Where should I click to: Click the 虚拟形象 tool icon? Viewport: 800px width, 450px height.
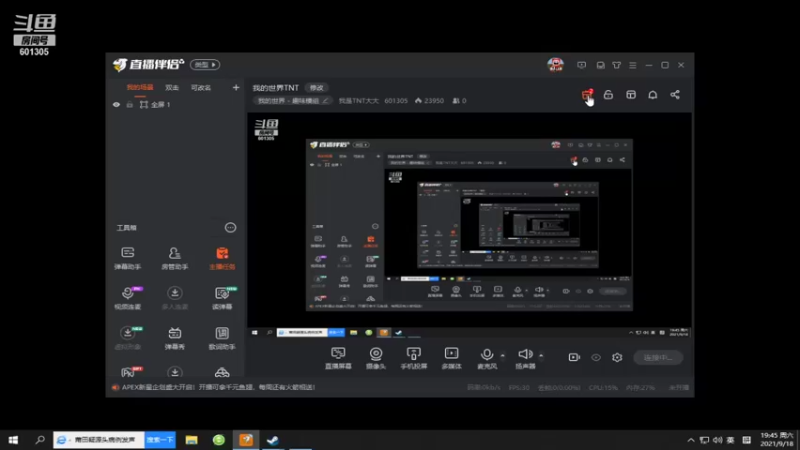(x=128, y=333)
